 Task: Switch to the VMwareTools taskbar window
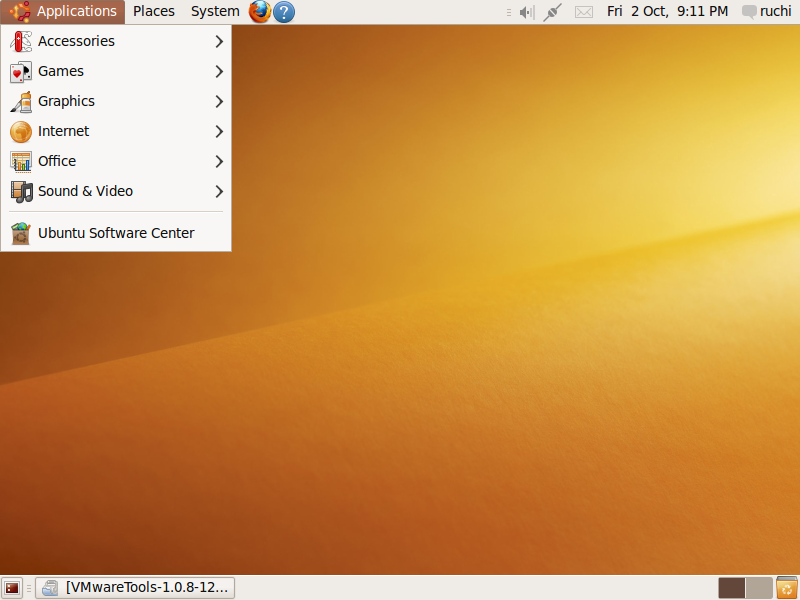(135, 588)
